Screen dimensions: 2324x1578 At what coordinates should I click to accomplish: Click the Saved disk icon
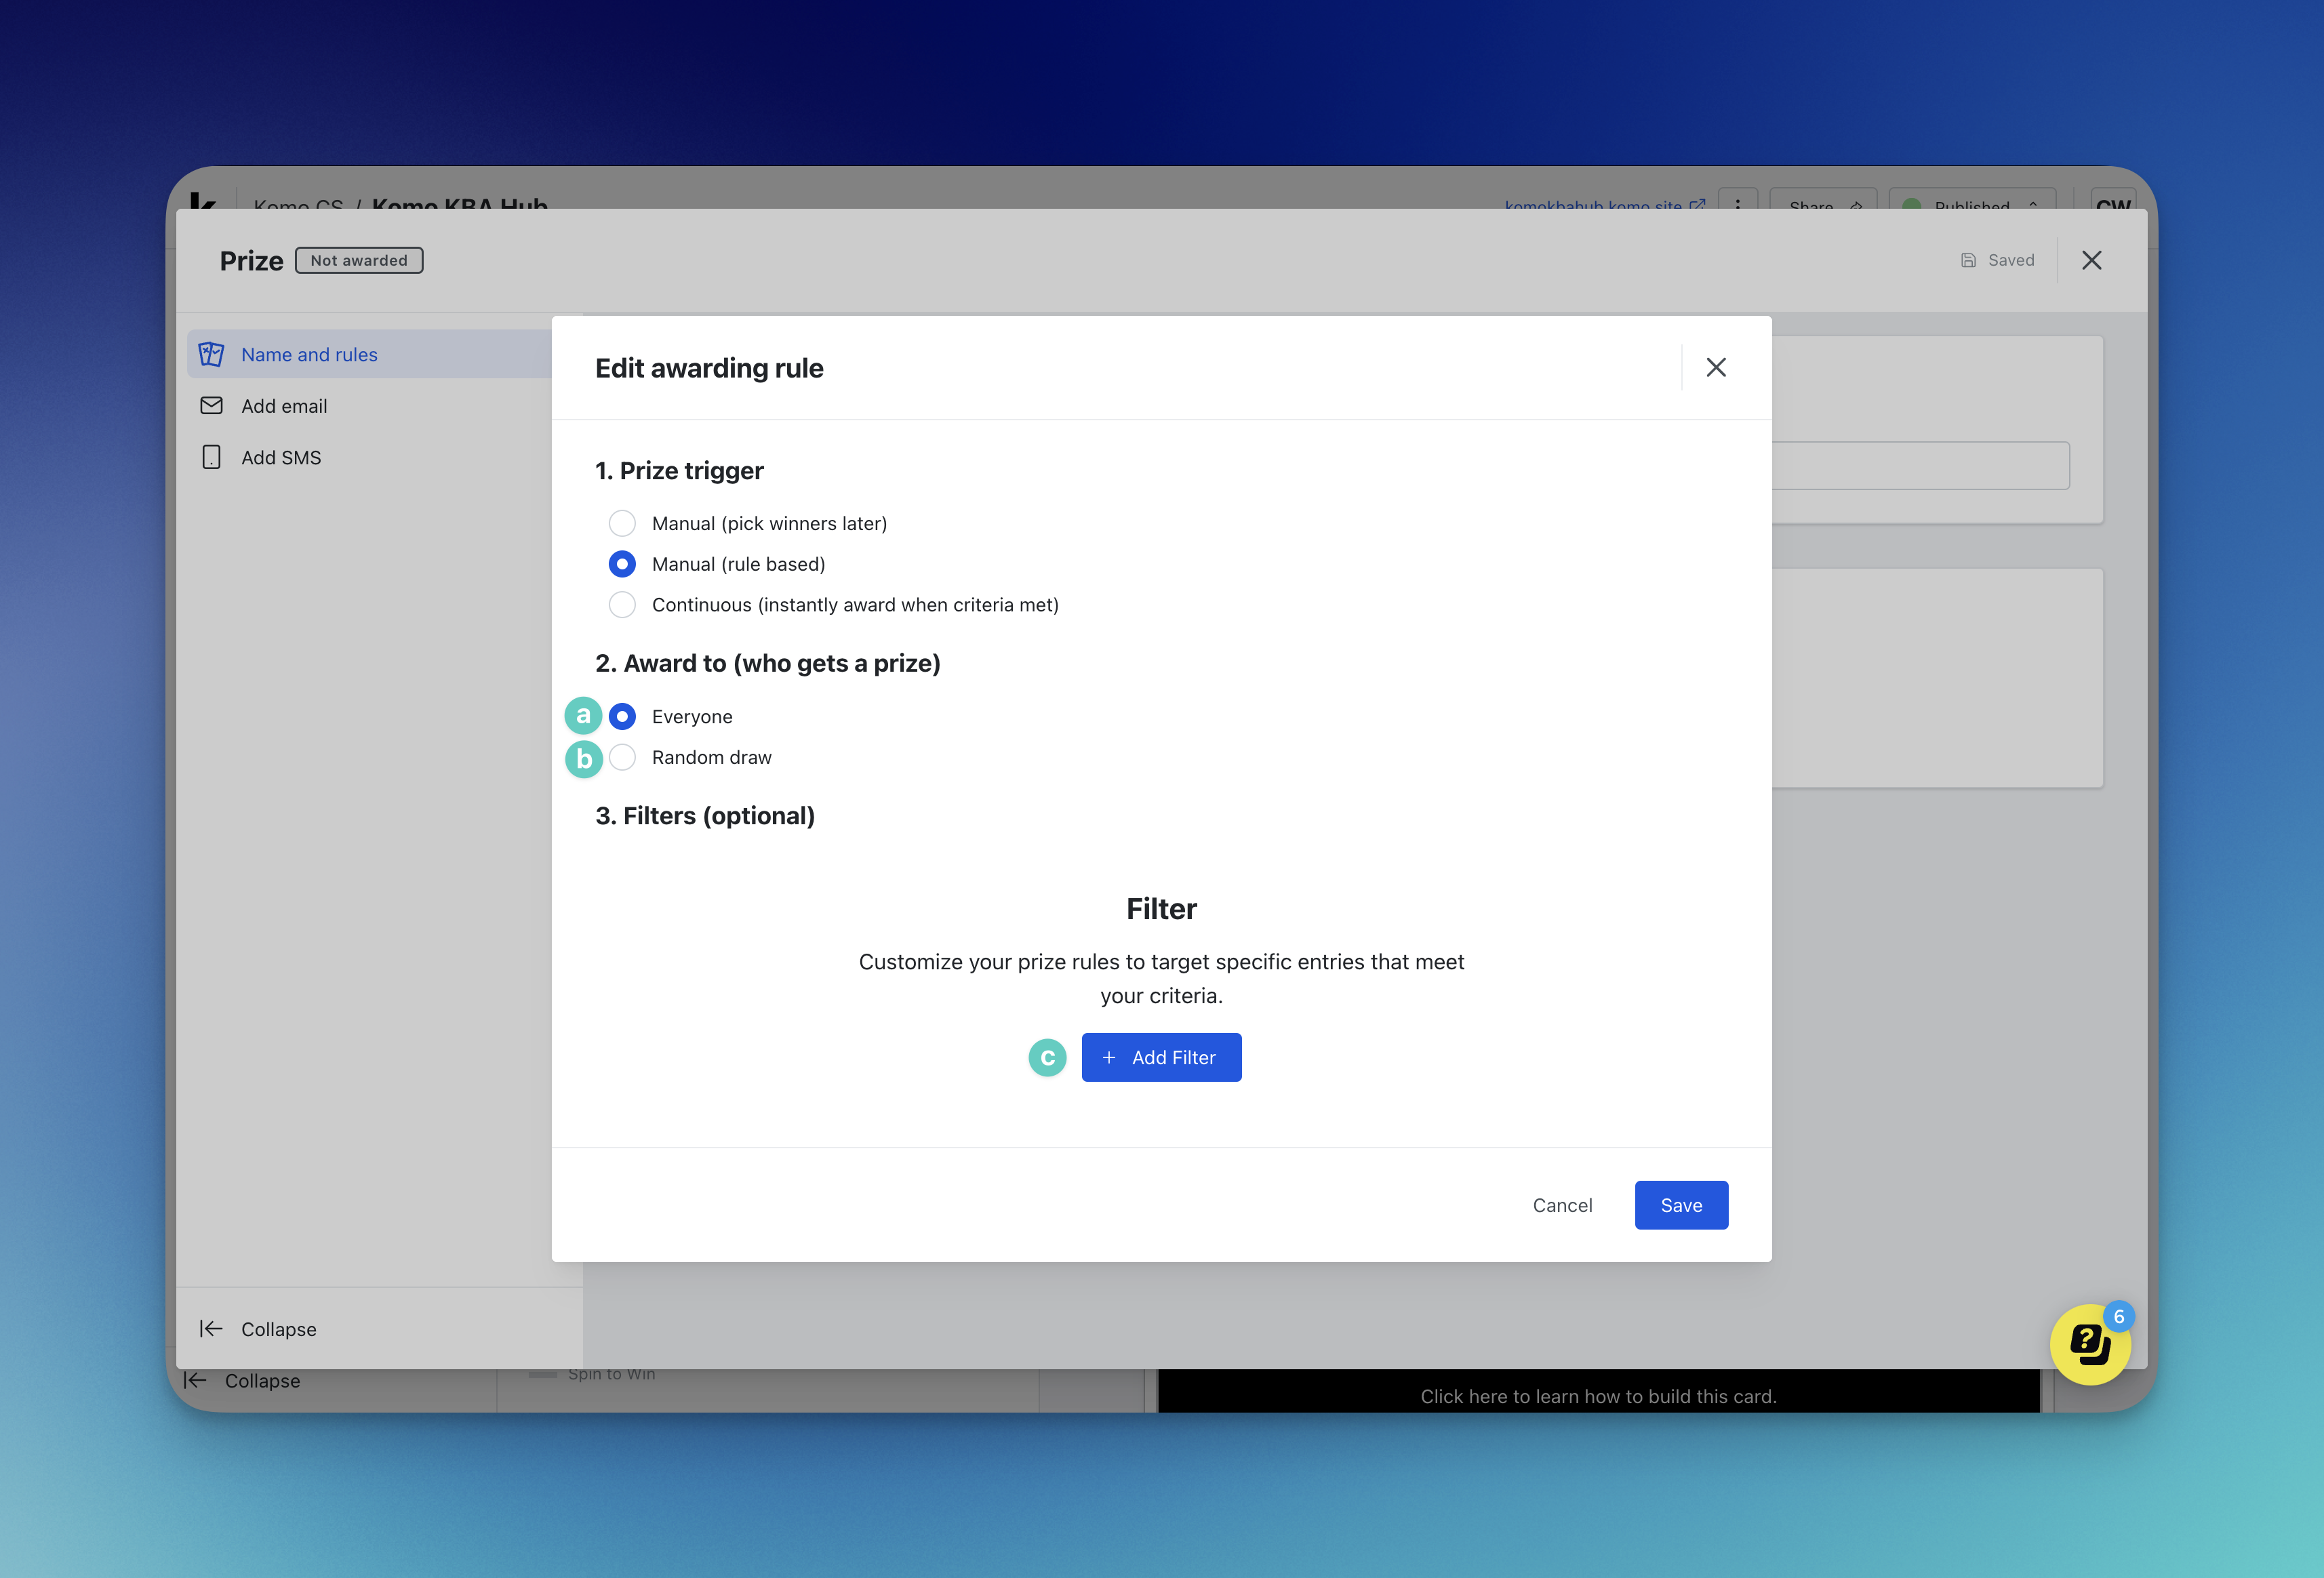pyautogui.click(x=1968, y=260)
